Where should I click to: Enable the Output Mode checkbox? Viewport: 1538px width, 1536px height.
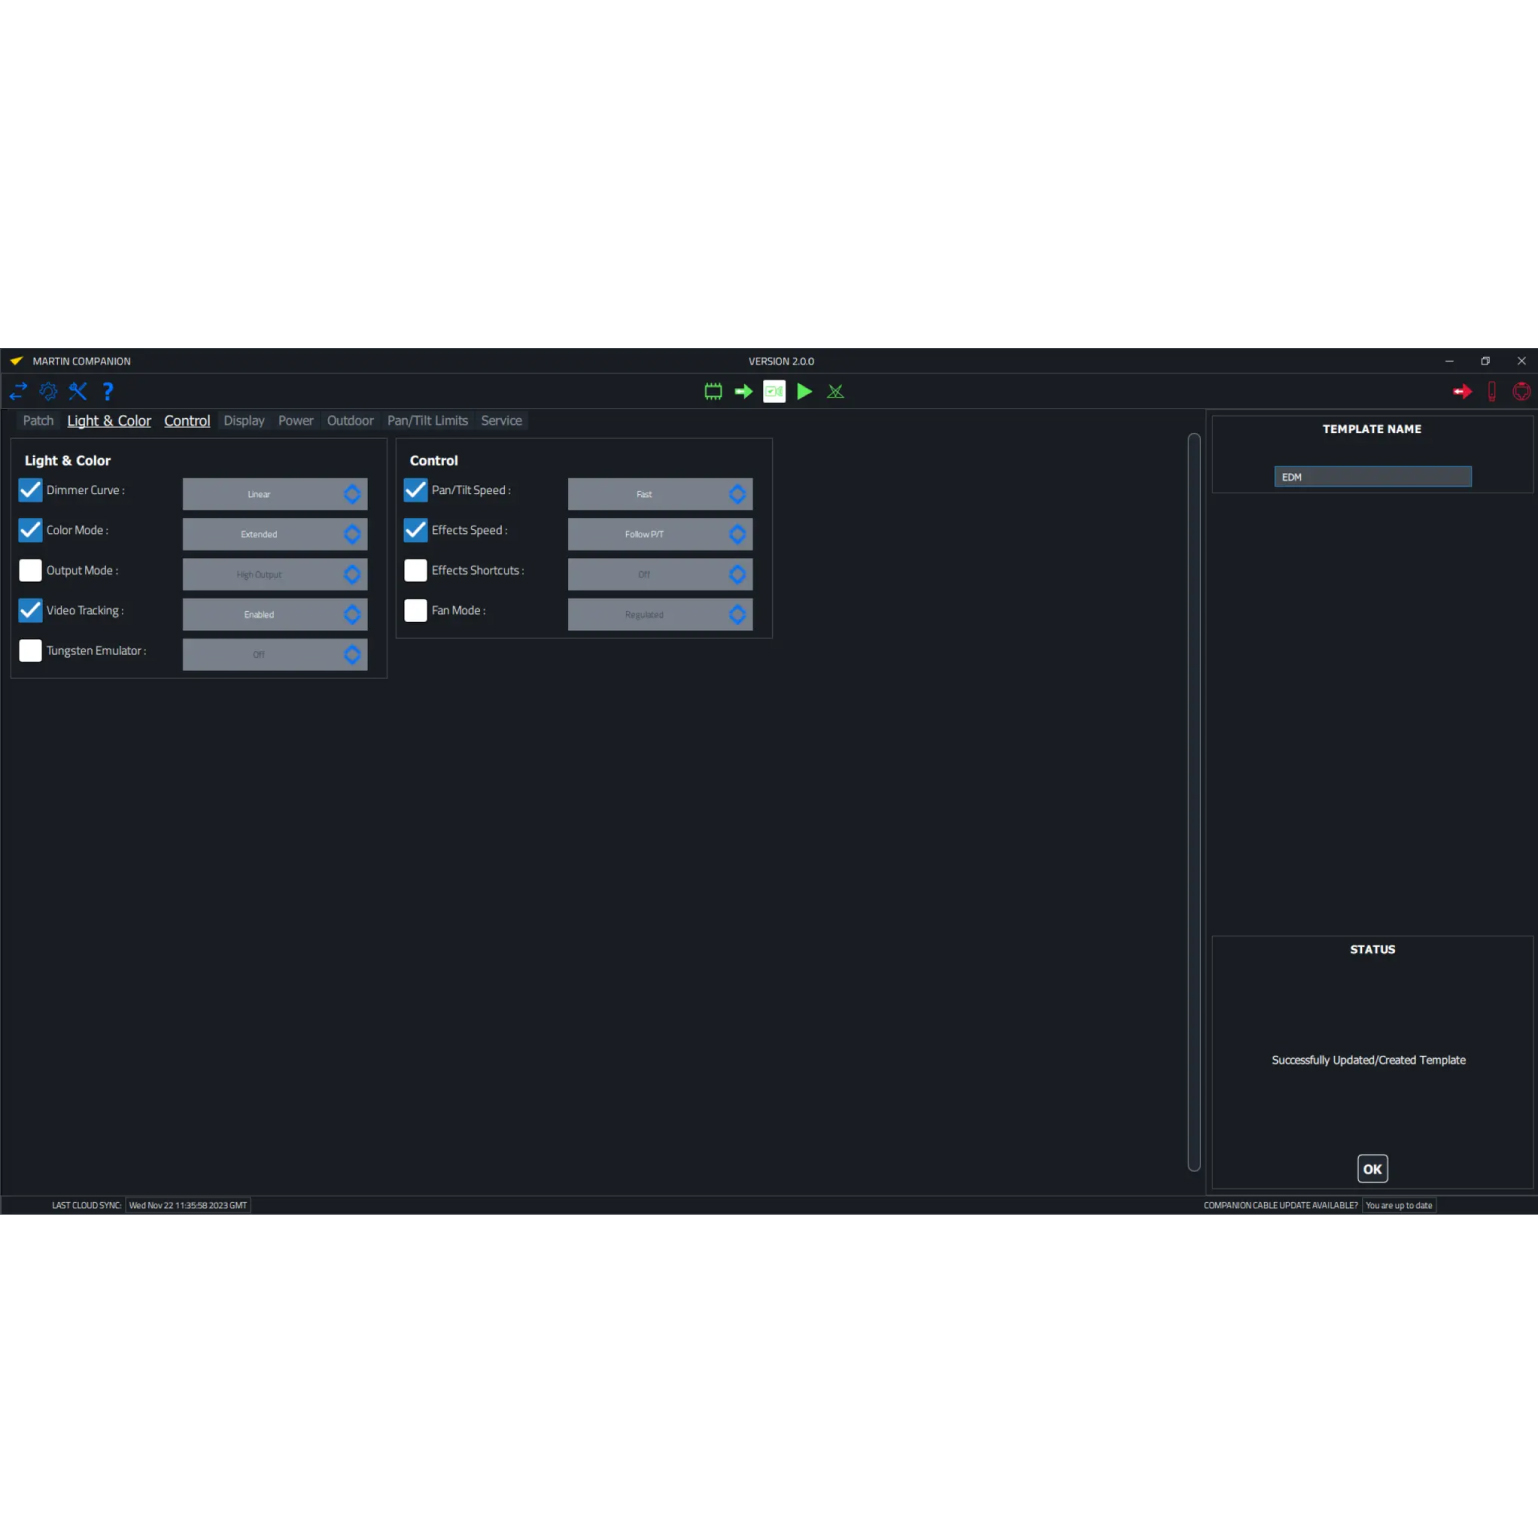30,570
